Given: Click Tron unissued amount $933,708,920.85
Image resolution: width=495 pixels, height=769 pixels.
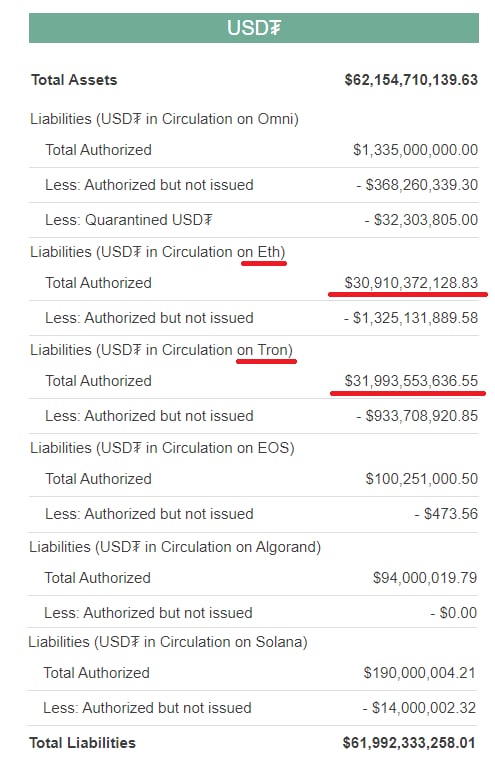Looking at the screenshot, I should (x=417, y=416).
